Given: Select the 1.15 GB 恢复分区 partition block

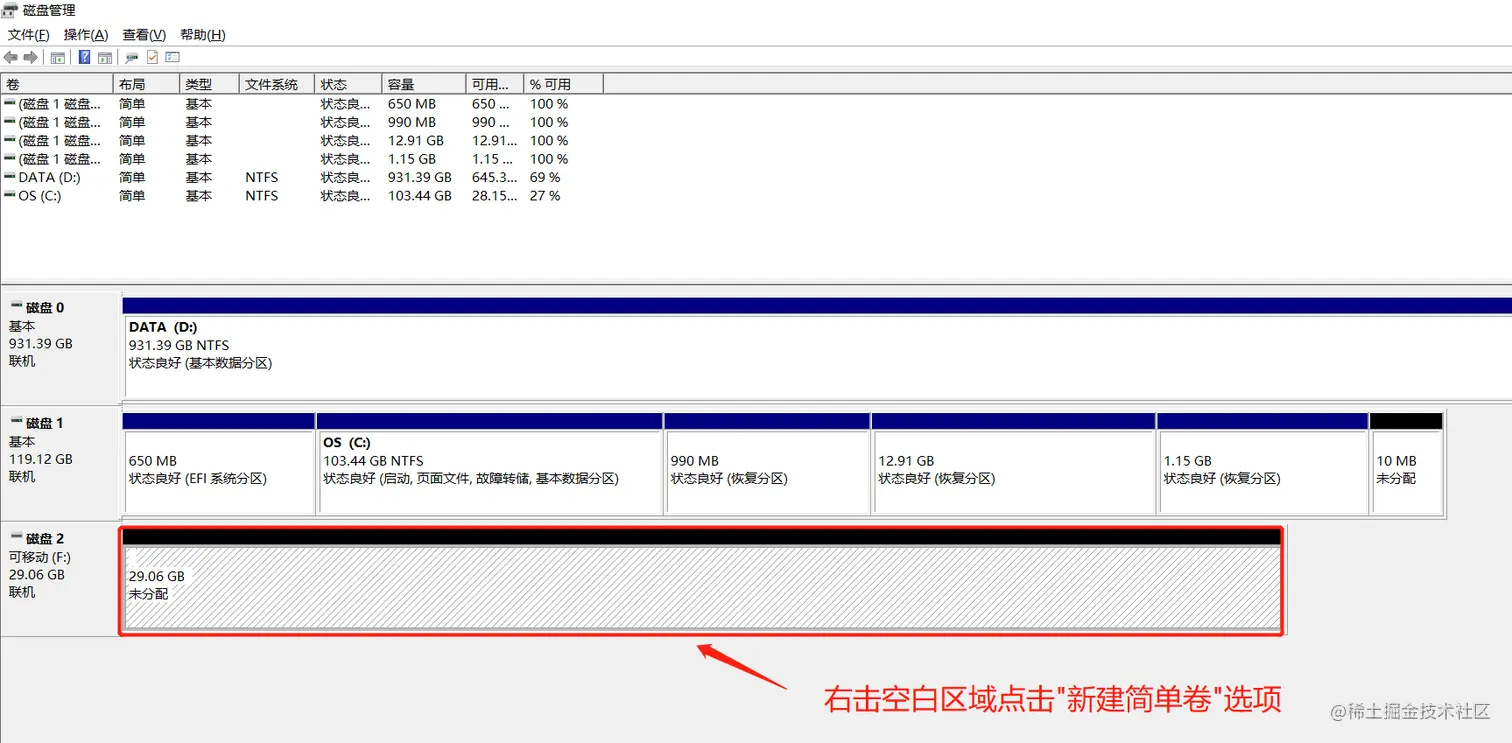Looking at the screenshot, I should 1263,464.
